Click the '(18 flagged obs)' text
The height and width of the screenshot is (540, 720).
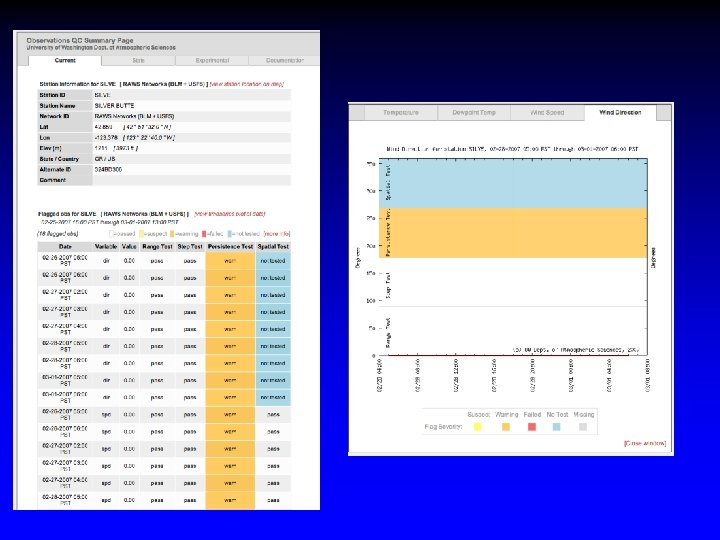(x=57, y=234)
